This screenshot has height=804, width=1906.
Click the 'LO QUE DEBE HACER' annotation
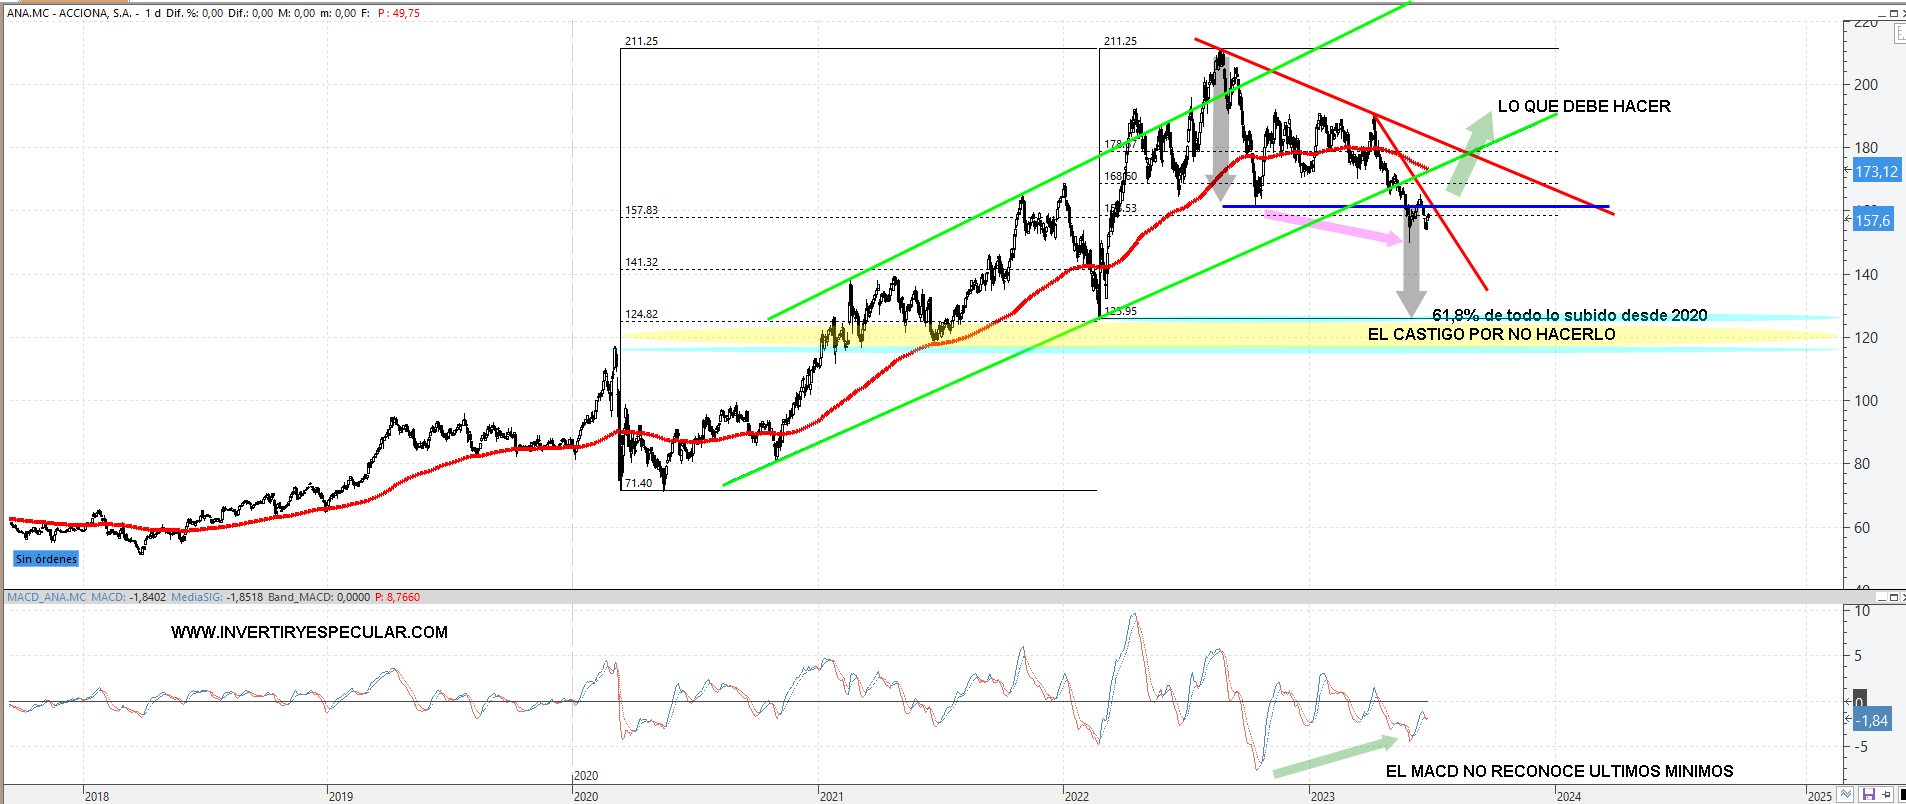tap(1583, 106)
